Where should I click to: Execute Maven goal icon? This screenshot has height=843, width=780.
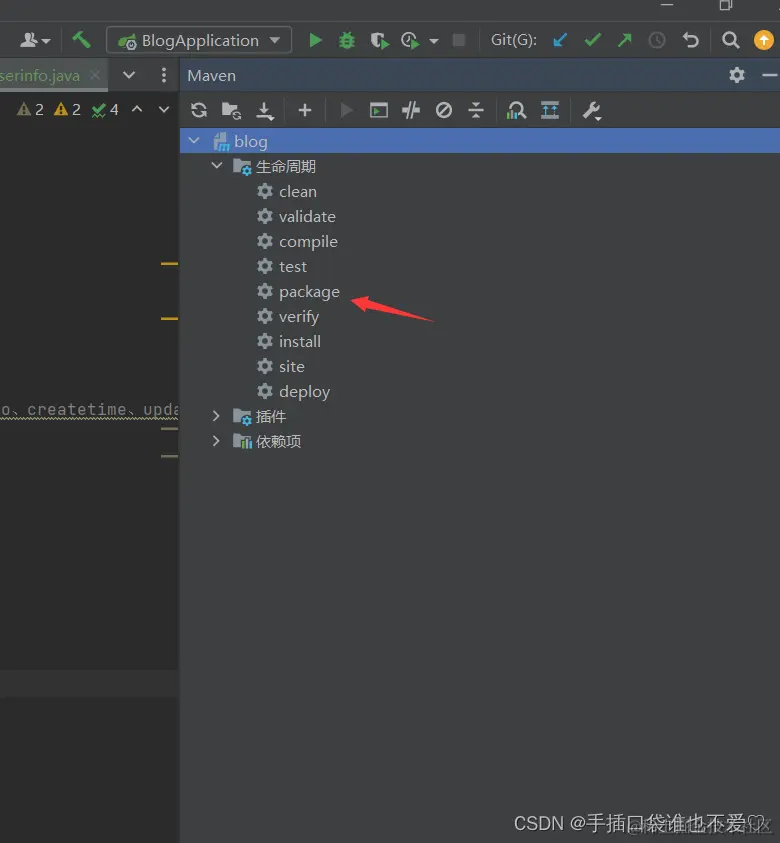[379, 110]
